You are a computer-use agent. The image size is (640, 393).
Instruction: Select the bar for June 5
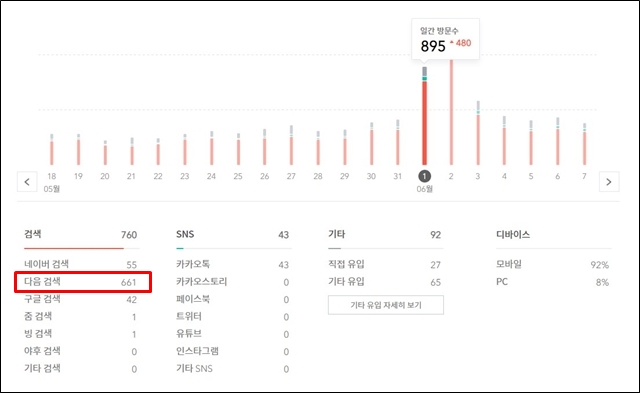531,142
